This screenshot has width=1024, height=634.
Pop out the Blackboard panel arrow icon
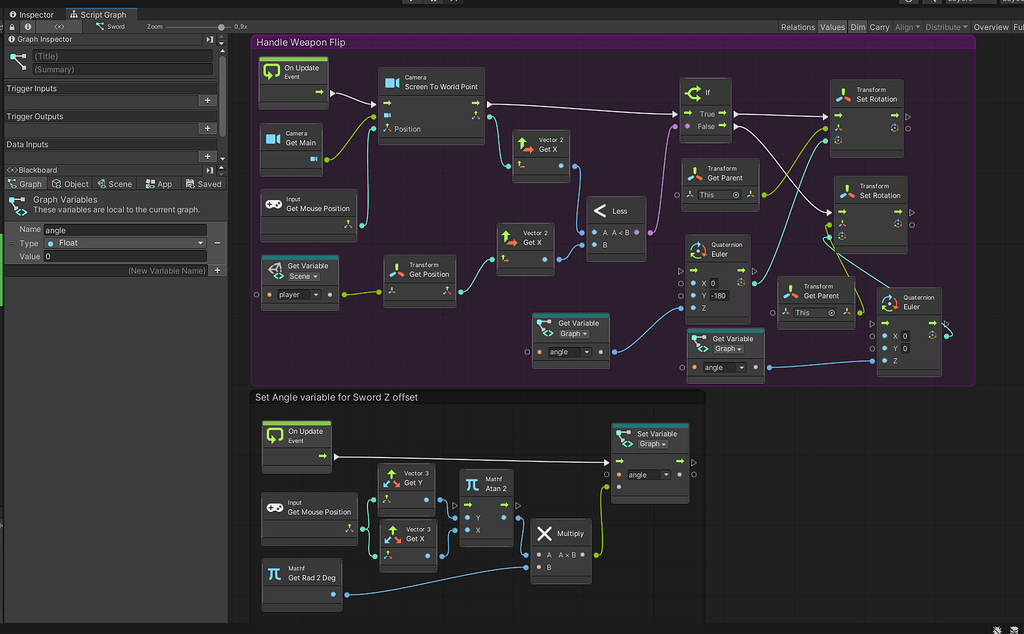(208, 170)
